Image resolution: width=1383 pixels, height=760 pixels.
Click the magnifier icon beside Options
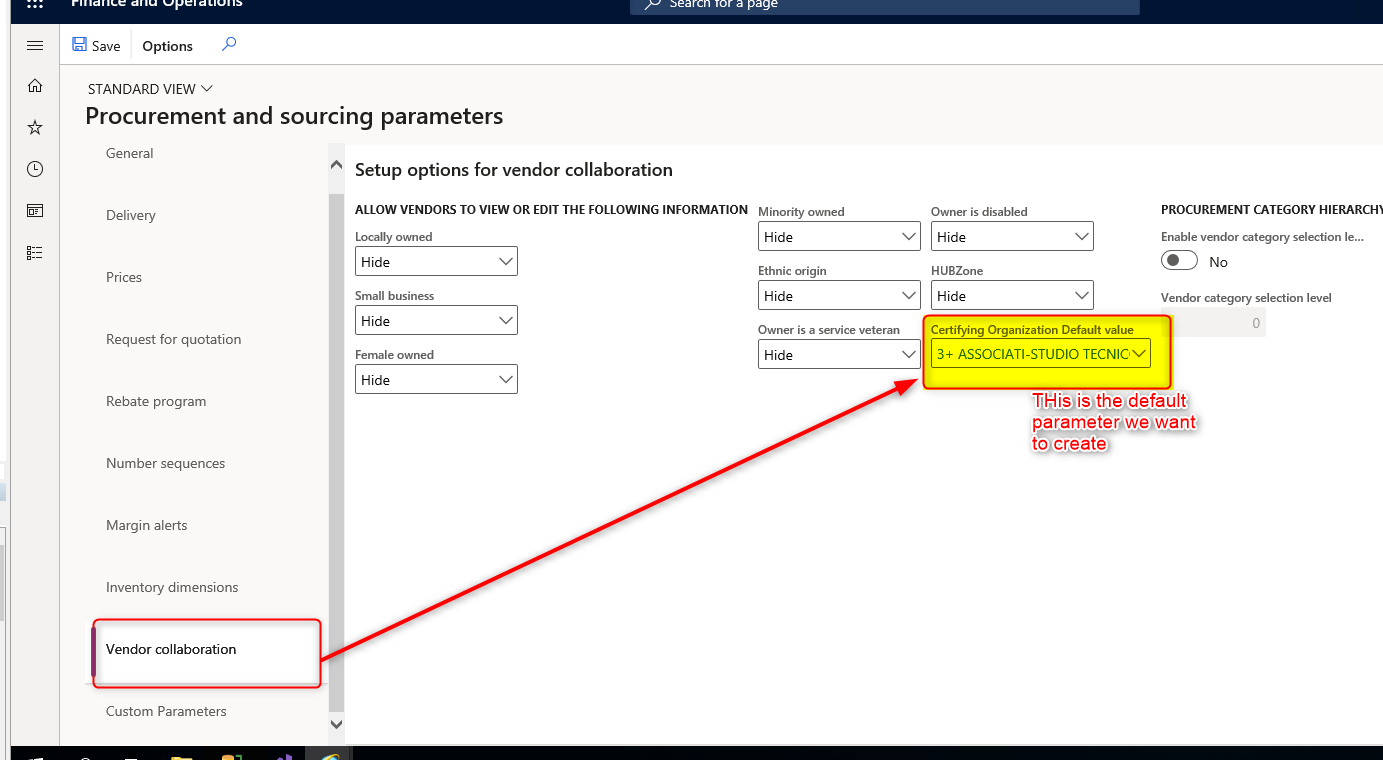tap(228, 45)
